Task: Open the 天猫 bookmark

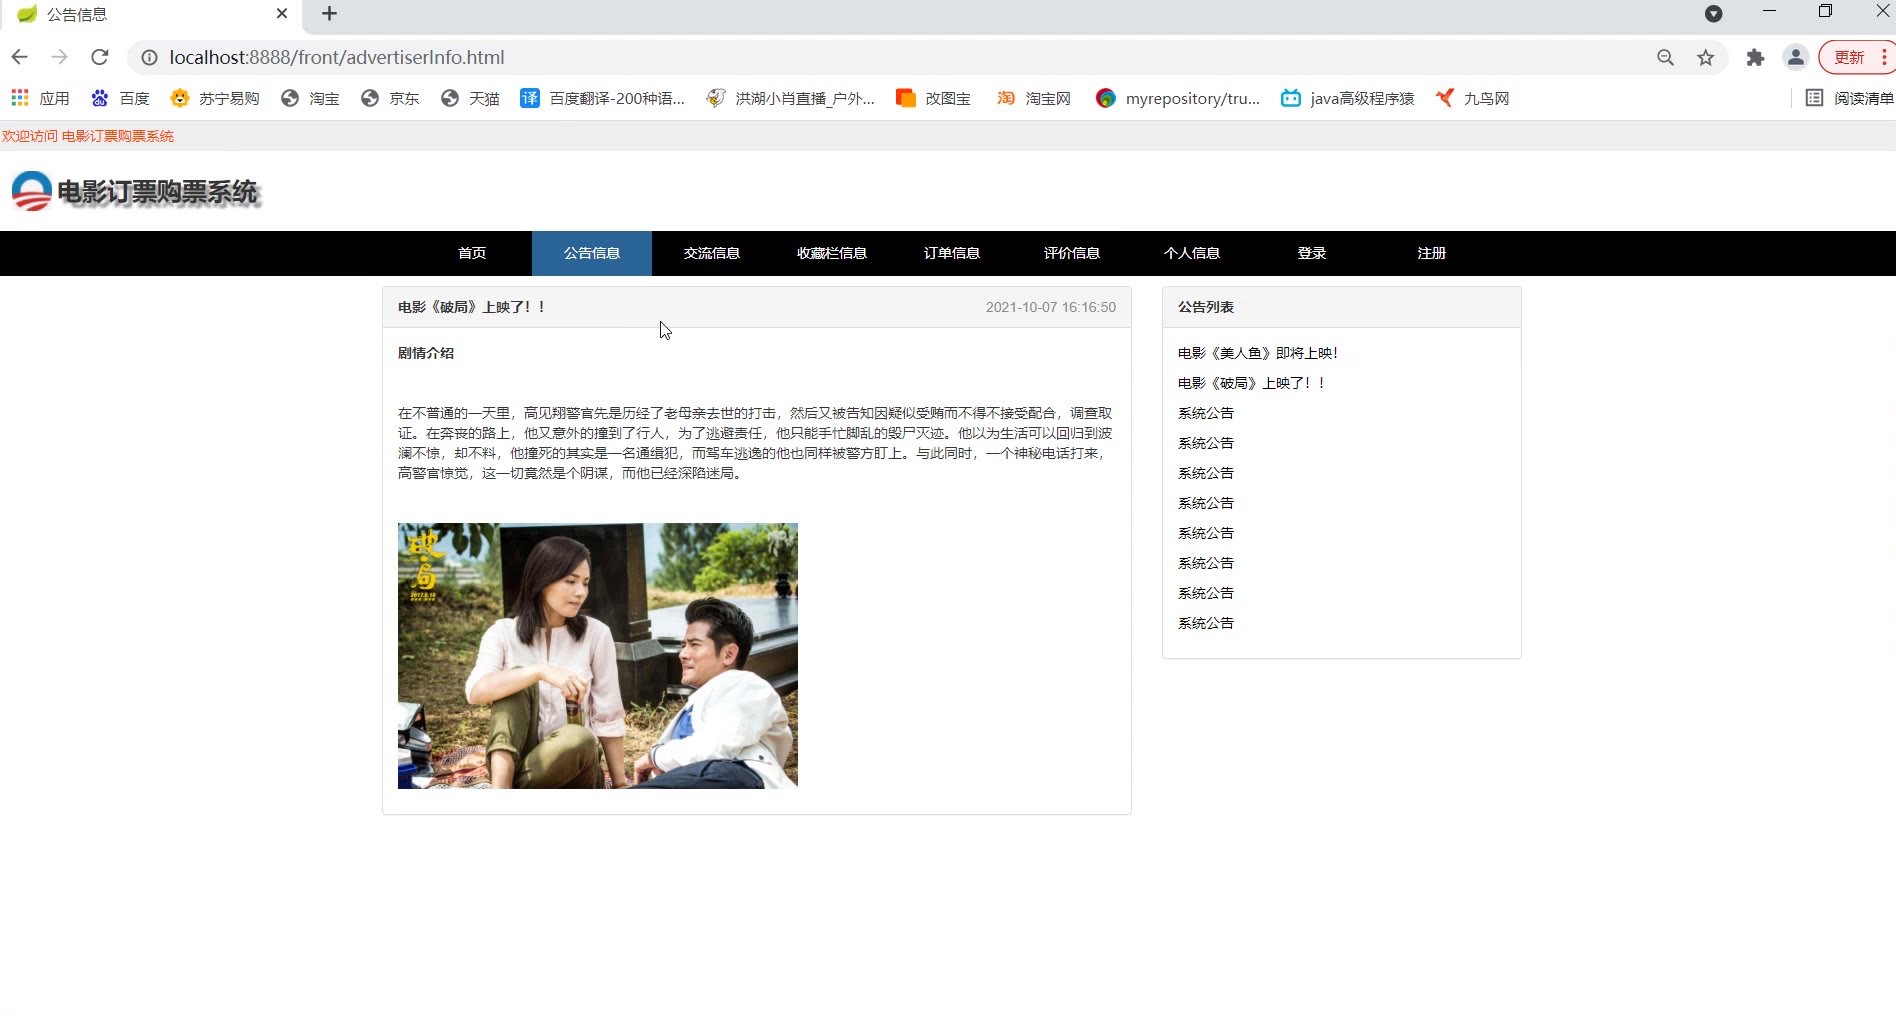Action: [470, 98]
